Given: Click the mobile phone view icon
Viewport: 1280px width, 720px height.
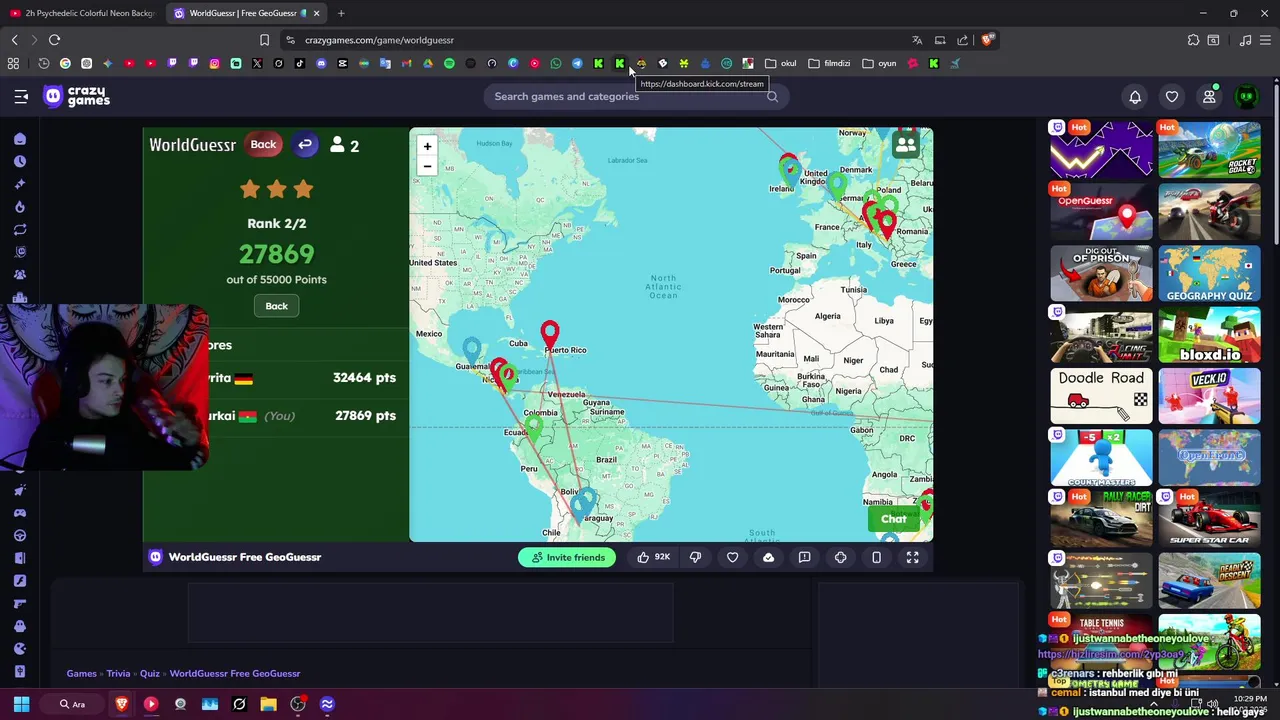Looking at the screenshot, I should [876, 557].
